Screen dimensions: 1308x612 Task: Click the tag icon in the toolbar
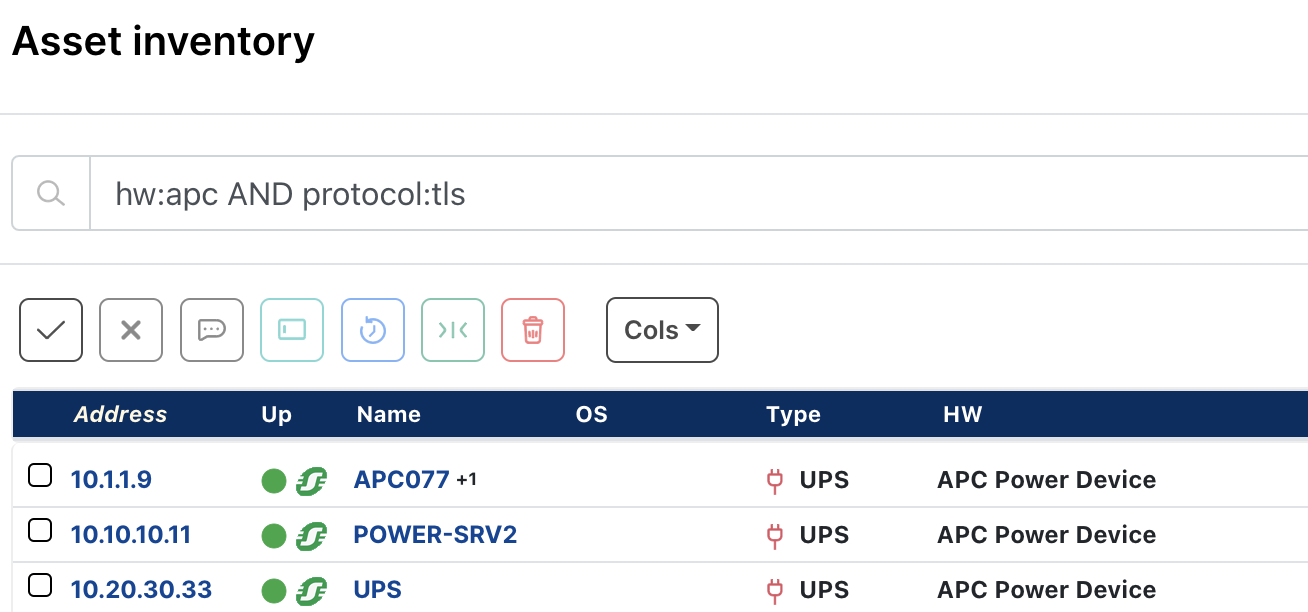tap(292, 330)
